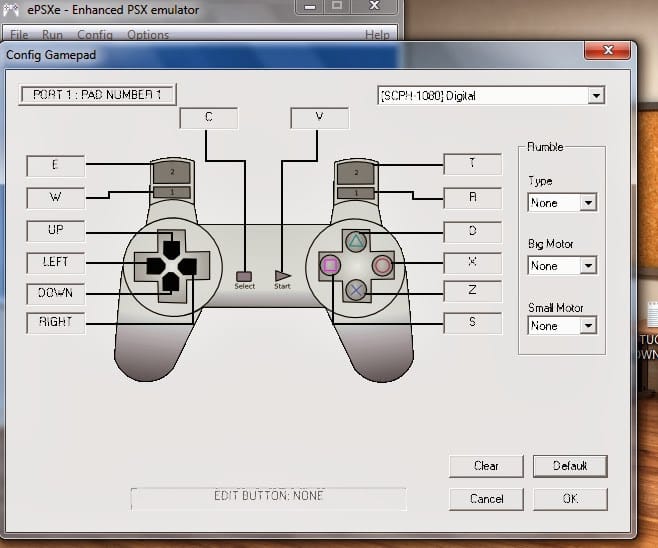Click the PORT 1 : PAD NUMBER 1 label
Image resolution: width=658 pixels, height=548 pixels.
(97, 94)
